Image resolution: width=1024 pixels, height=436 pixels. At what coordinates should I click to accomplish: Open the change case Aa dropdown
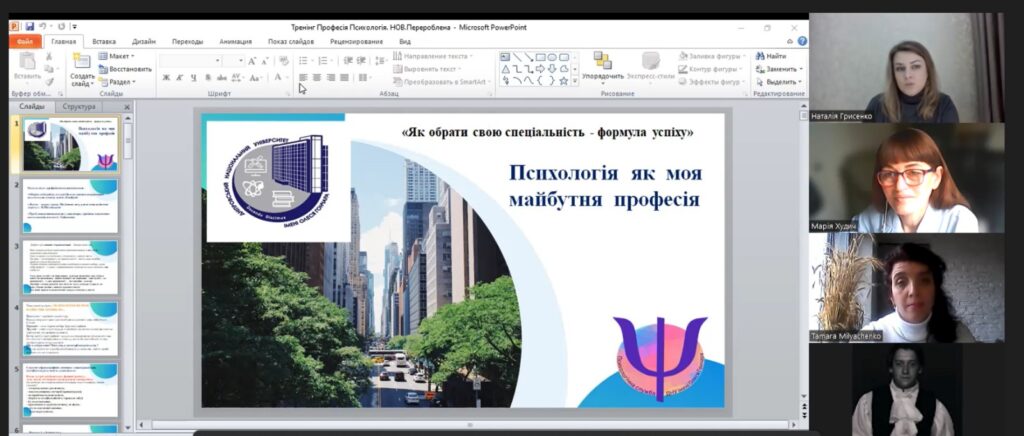(x=257, y=78)
